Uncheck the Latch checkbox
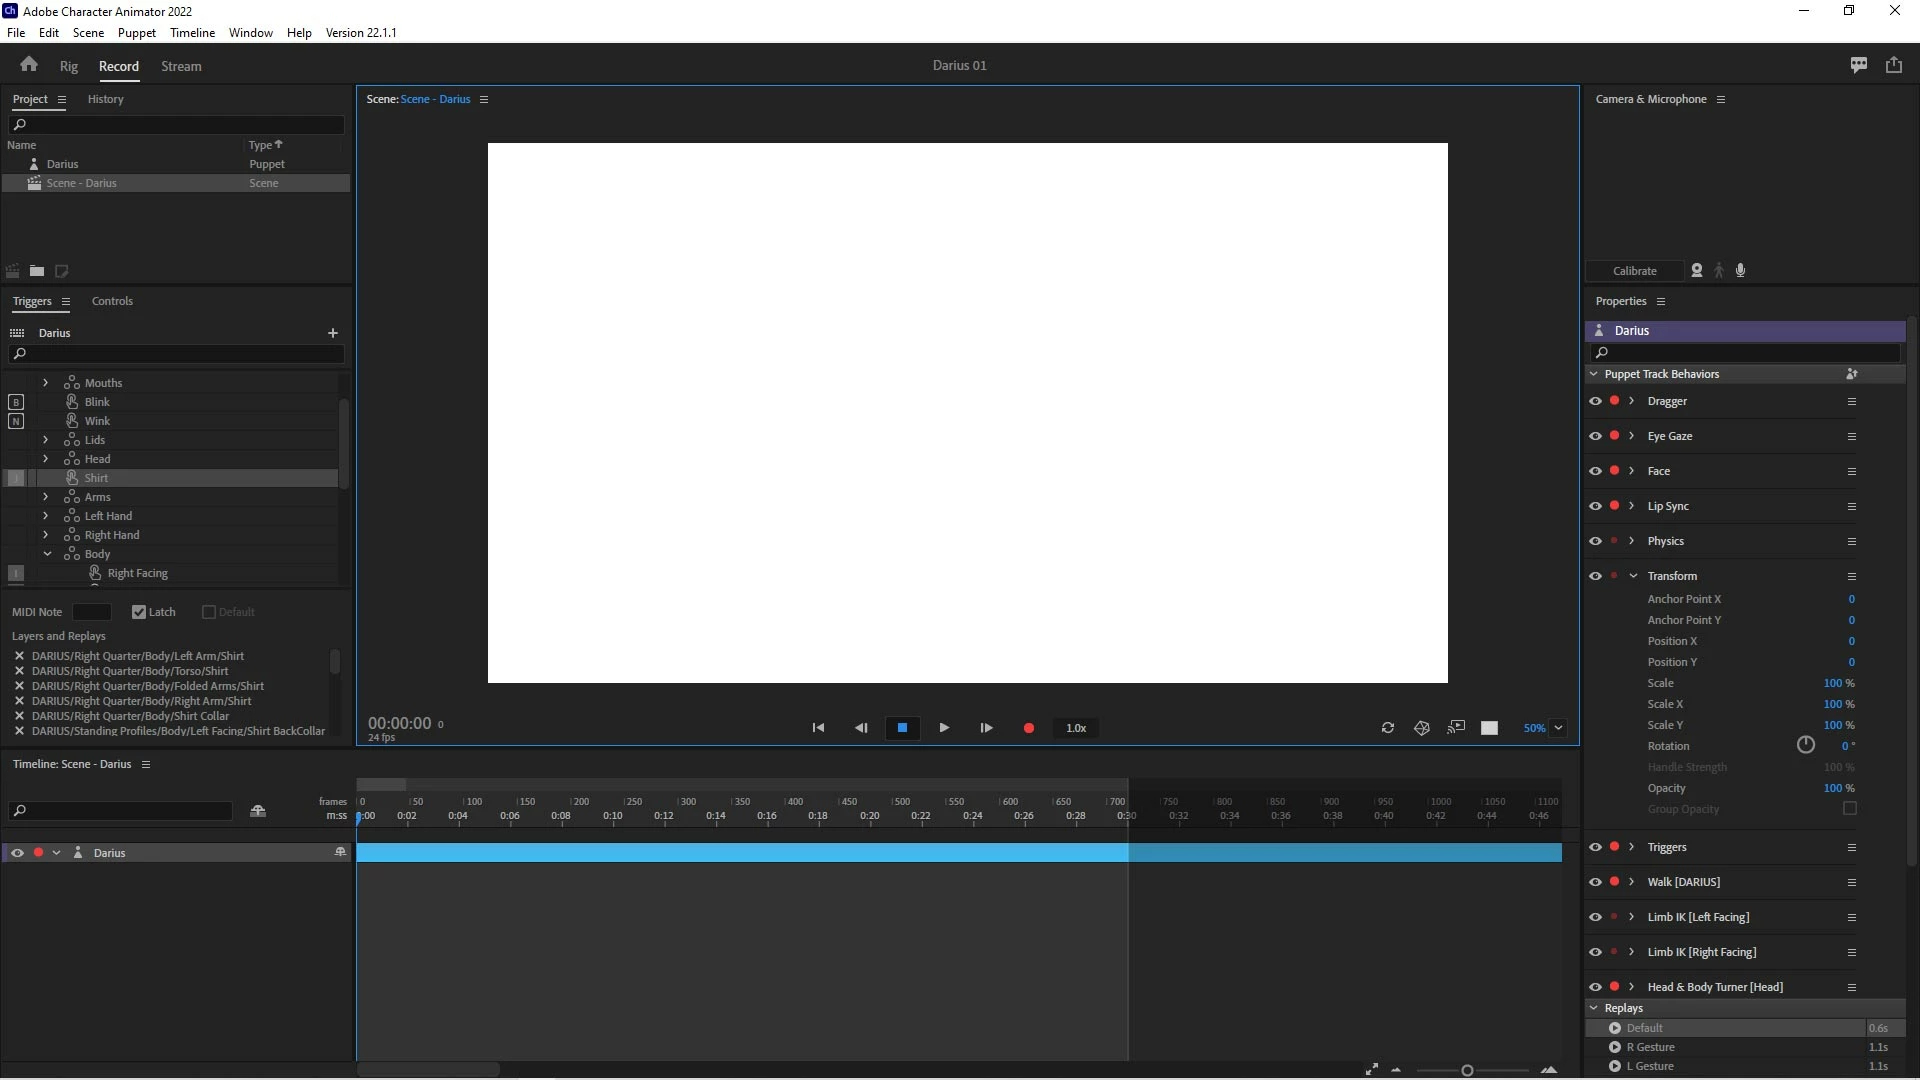The image size is (1920, 1080). pos(139,612)
